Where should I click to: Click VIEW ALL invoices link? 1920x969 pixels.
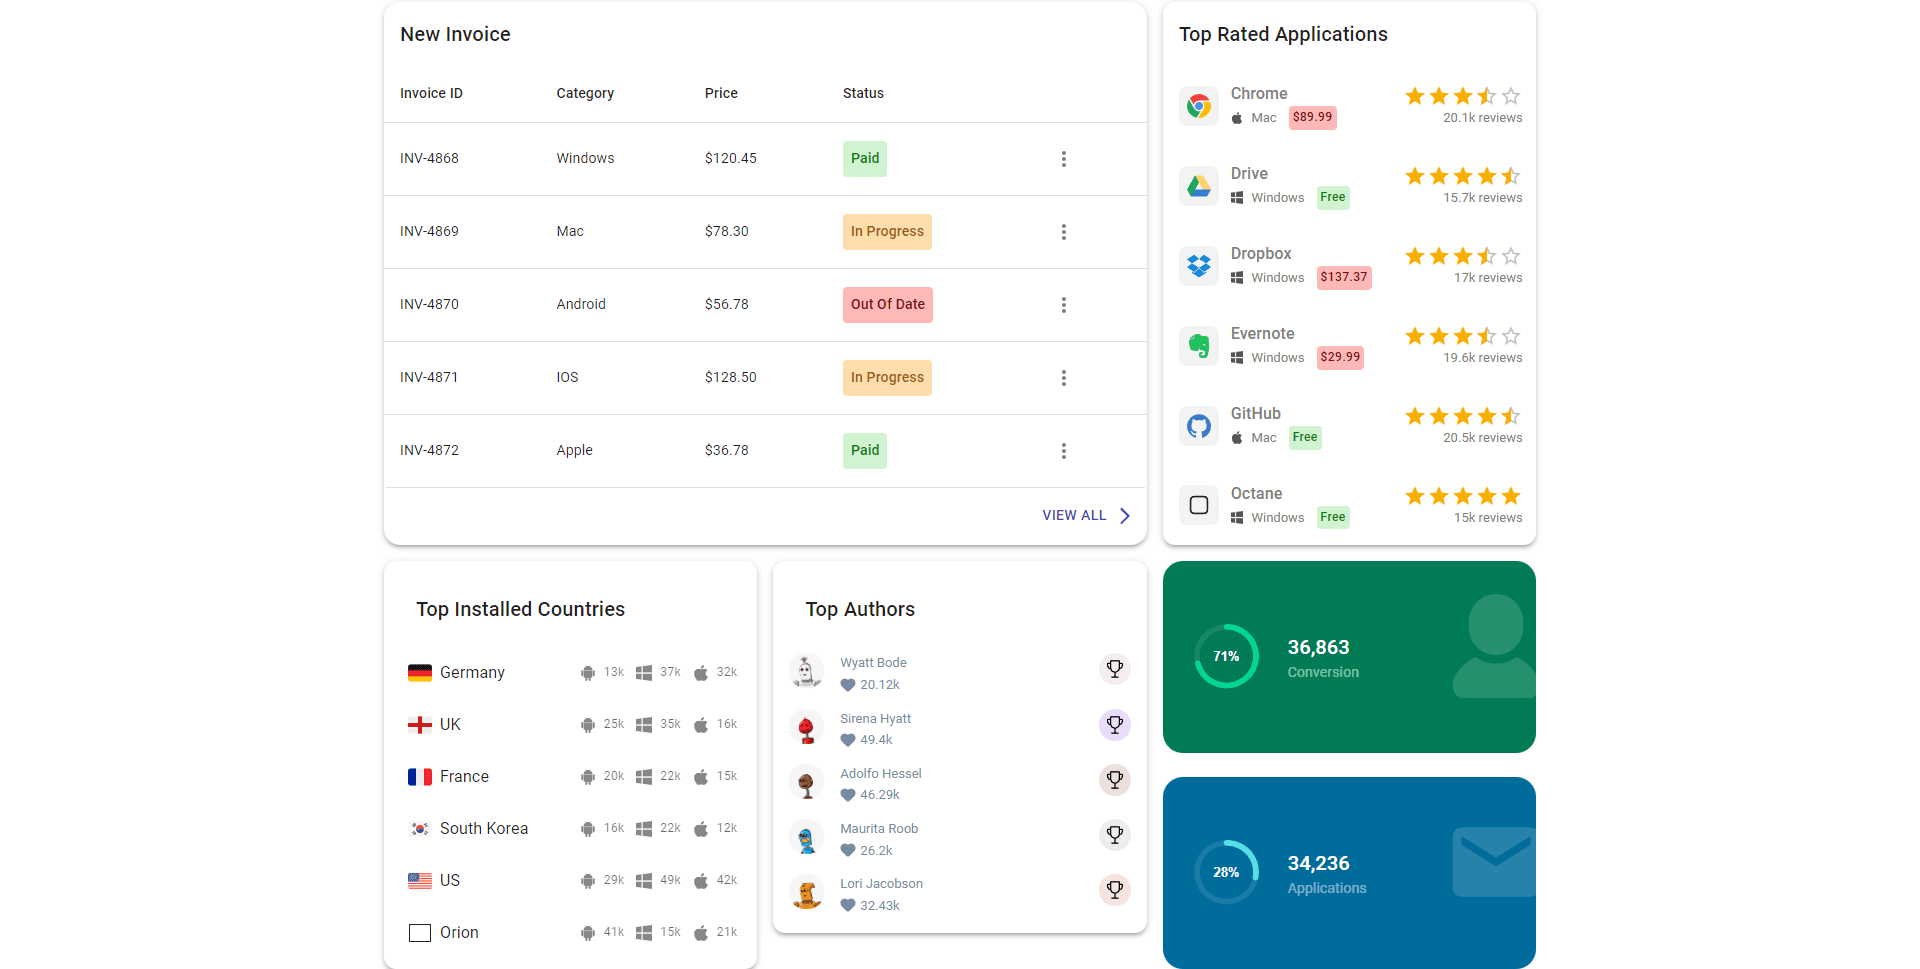pos(1086,516)
